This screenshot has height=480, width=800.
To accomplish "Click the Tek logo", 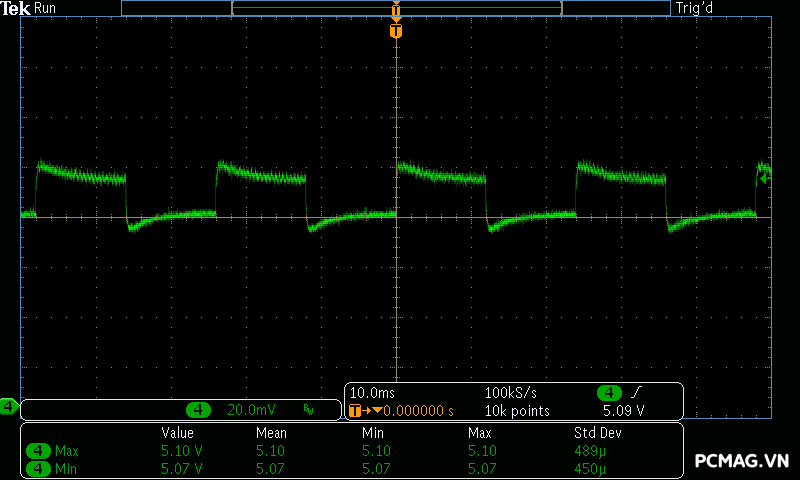I will pyautogui.click(x=15, y=8).
